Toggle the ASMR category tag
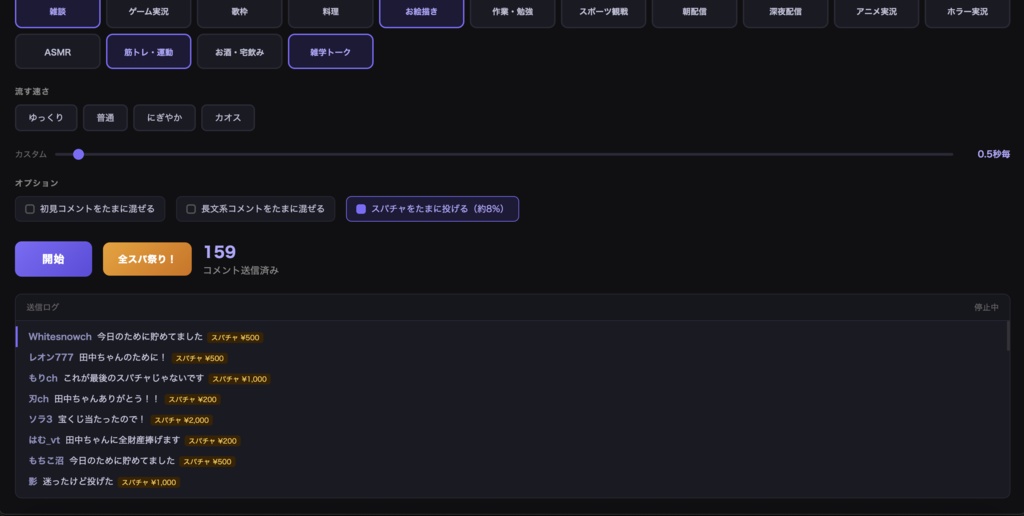Image resolution: width=1024 pixels, height=516 pixels. tap(58, 52)
